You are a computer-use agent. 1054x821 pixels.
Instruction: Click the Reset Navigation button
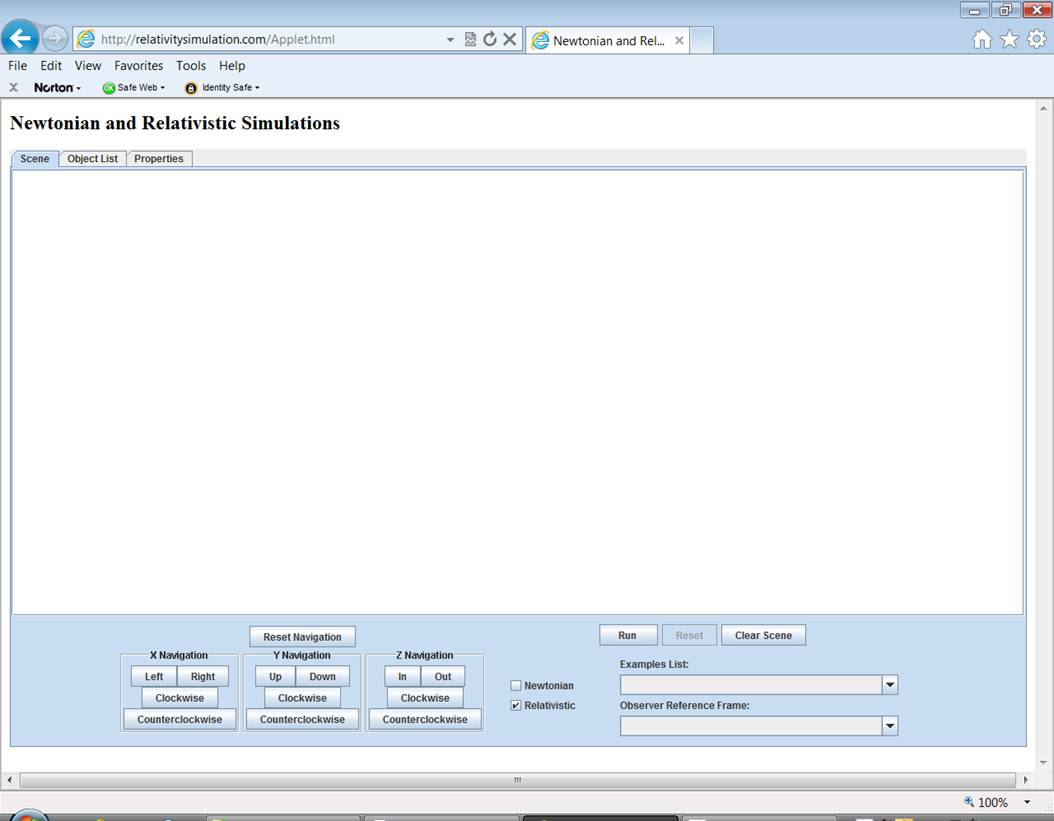(x=302, y=637)
